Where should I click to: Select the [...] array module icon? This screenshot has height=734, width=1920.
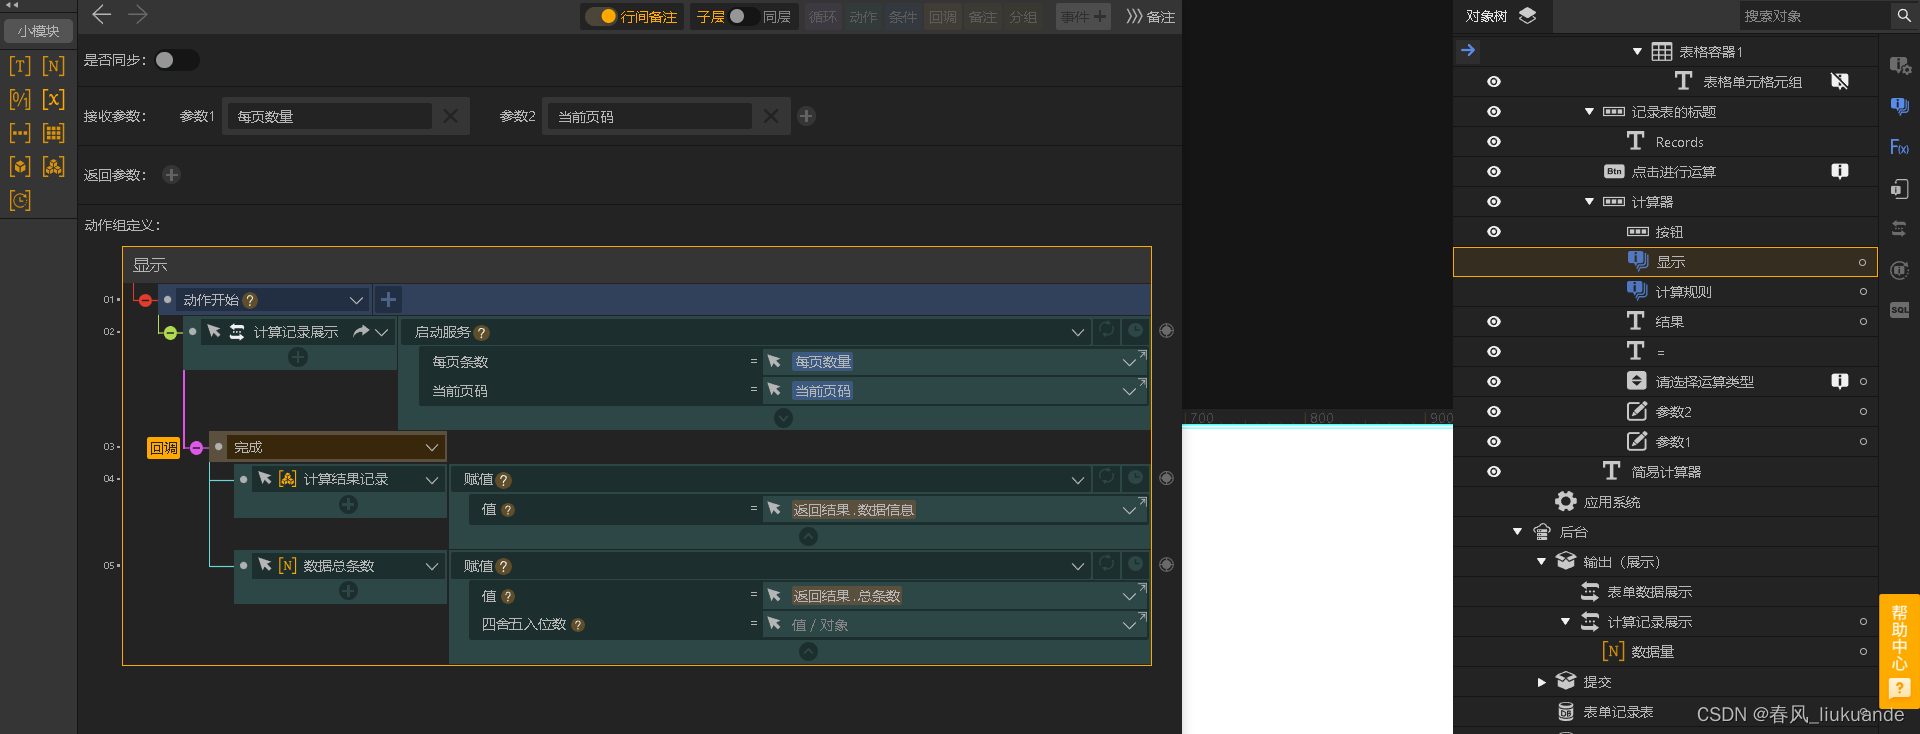[20, 133]
